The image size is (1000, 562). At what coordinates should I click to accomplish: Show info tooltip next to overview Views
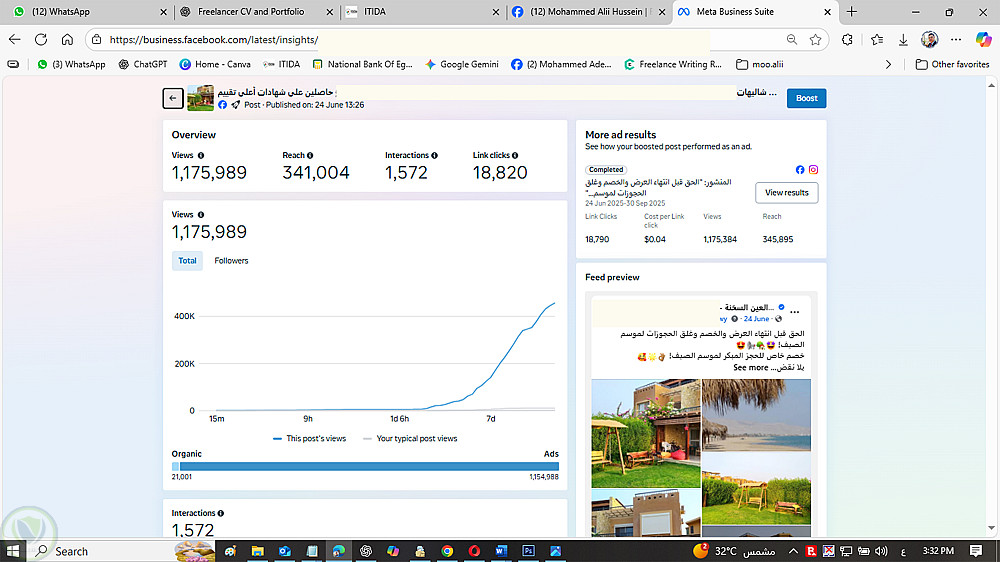point(201,156)
